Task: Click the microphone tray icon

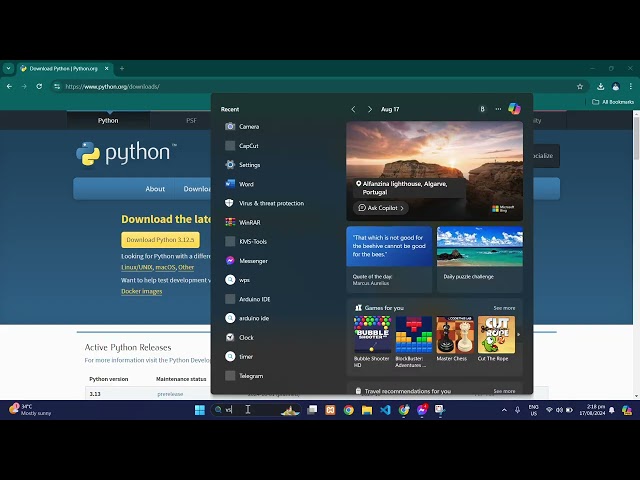Action: [x=517, y=410]
